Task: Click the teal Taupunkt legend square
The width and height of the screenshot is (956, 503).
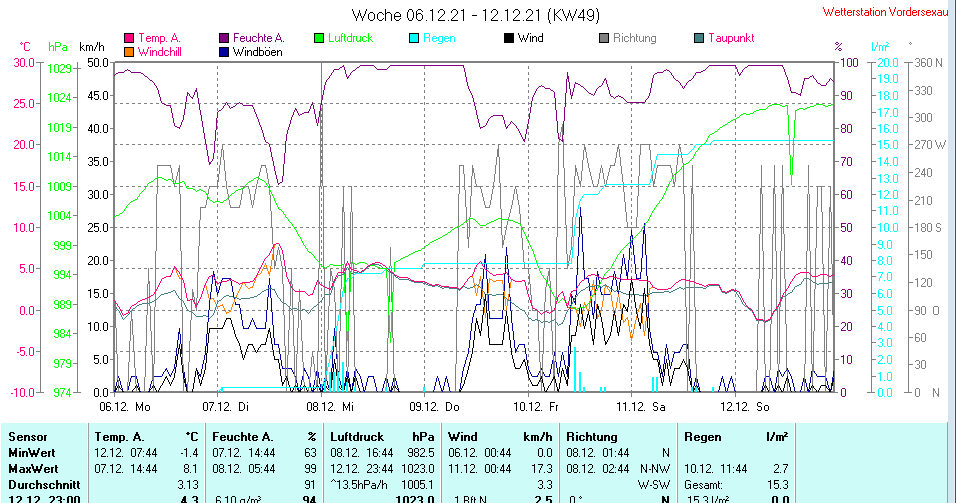Action: point(700,38)
